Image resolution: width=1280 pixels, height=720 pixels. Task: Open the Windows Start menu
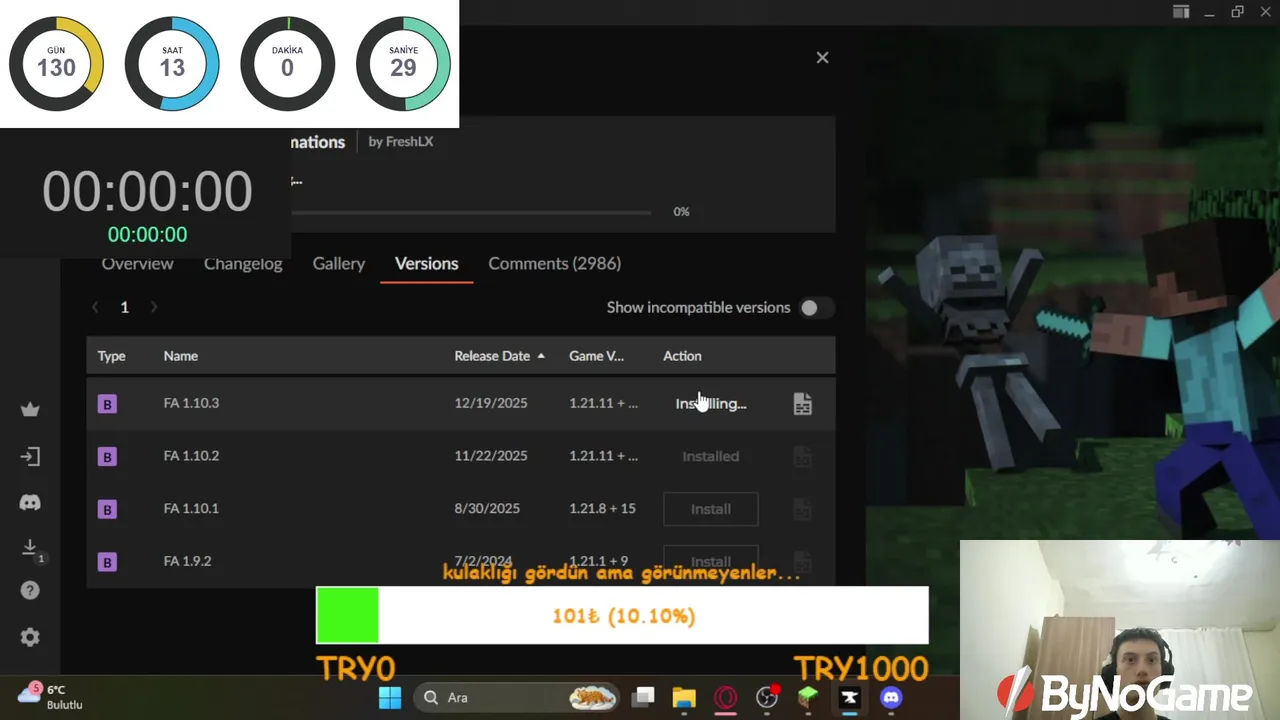390,697
